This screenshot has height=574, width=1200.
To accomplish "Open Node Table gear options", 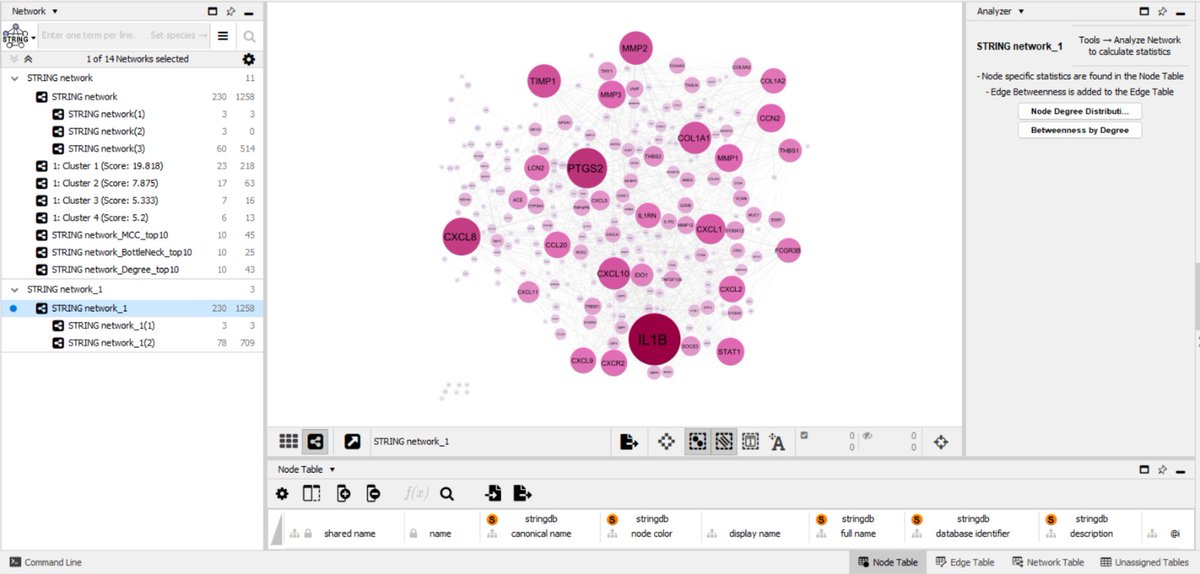I will click(282, 493).
